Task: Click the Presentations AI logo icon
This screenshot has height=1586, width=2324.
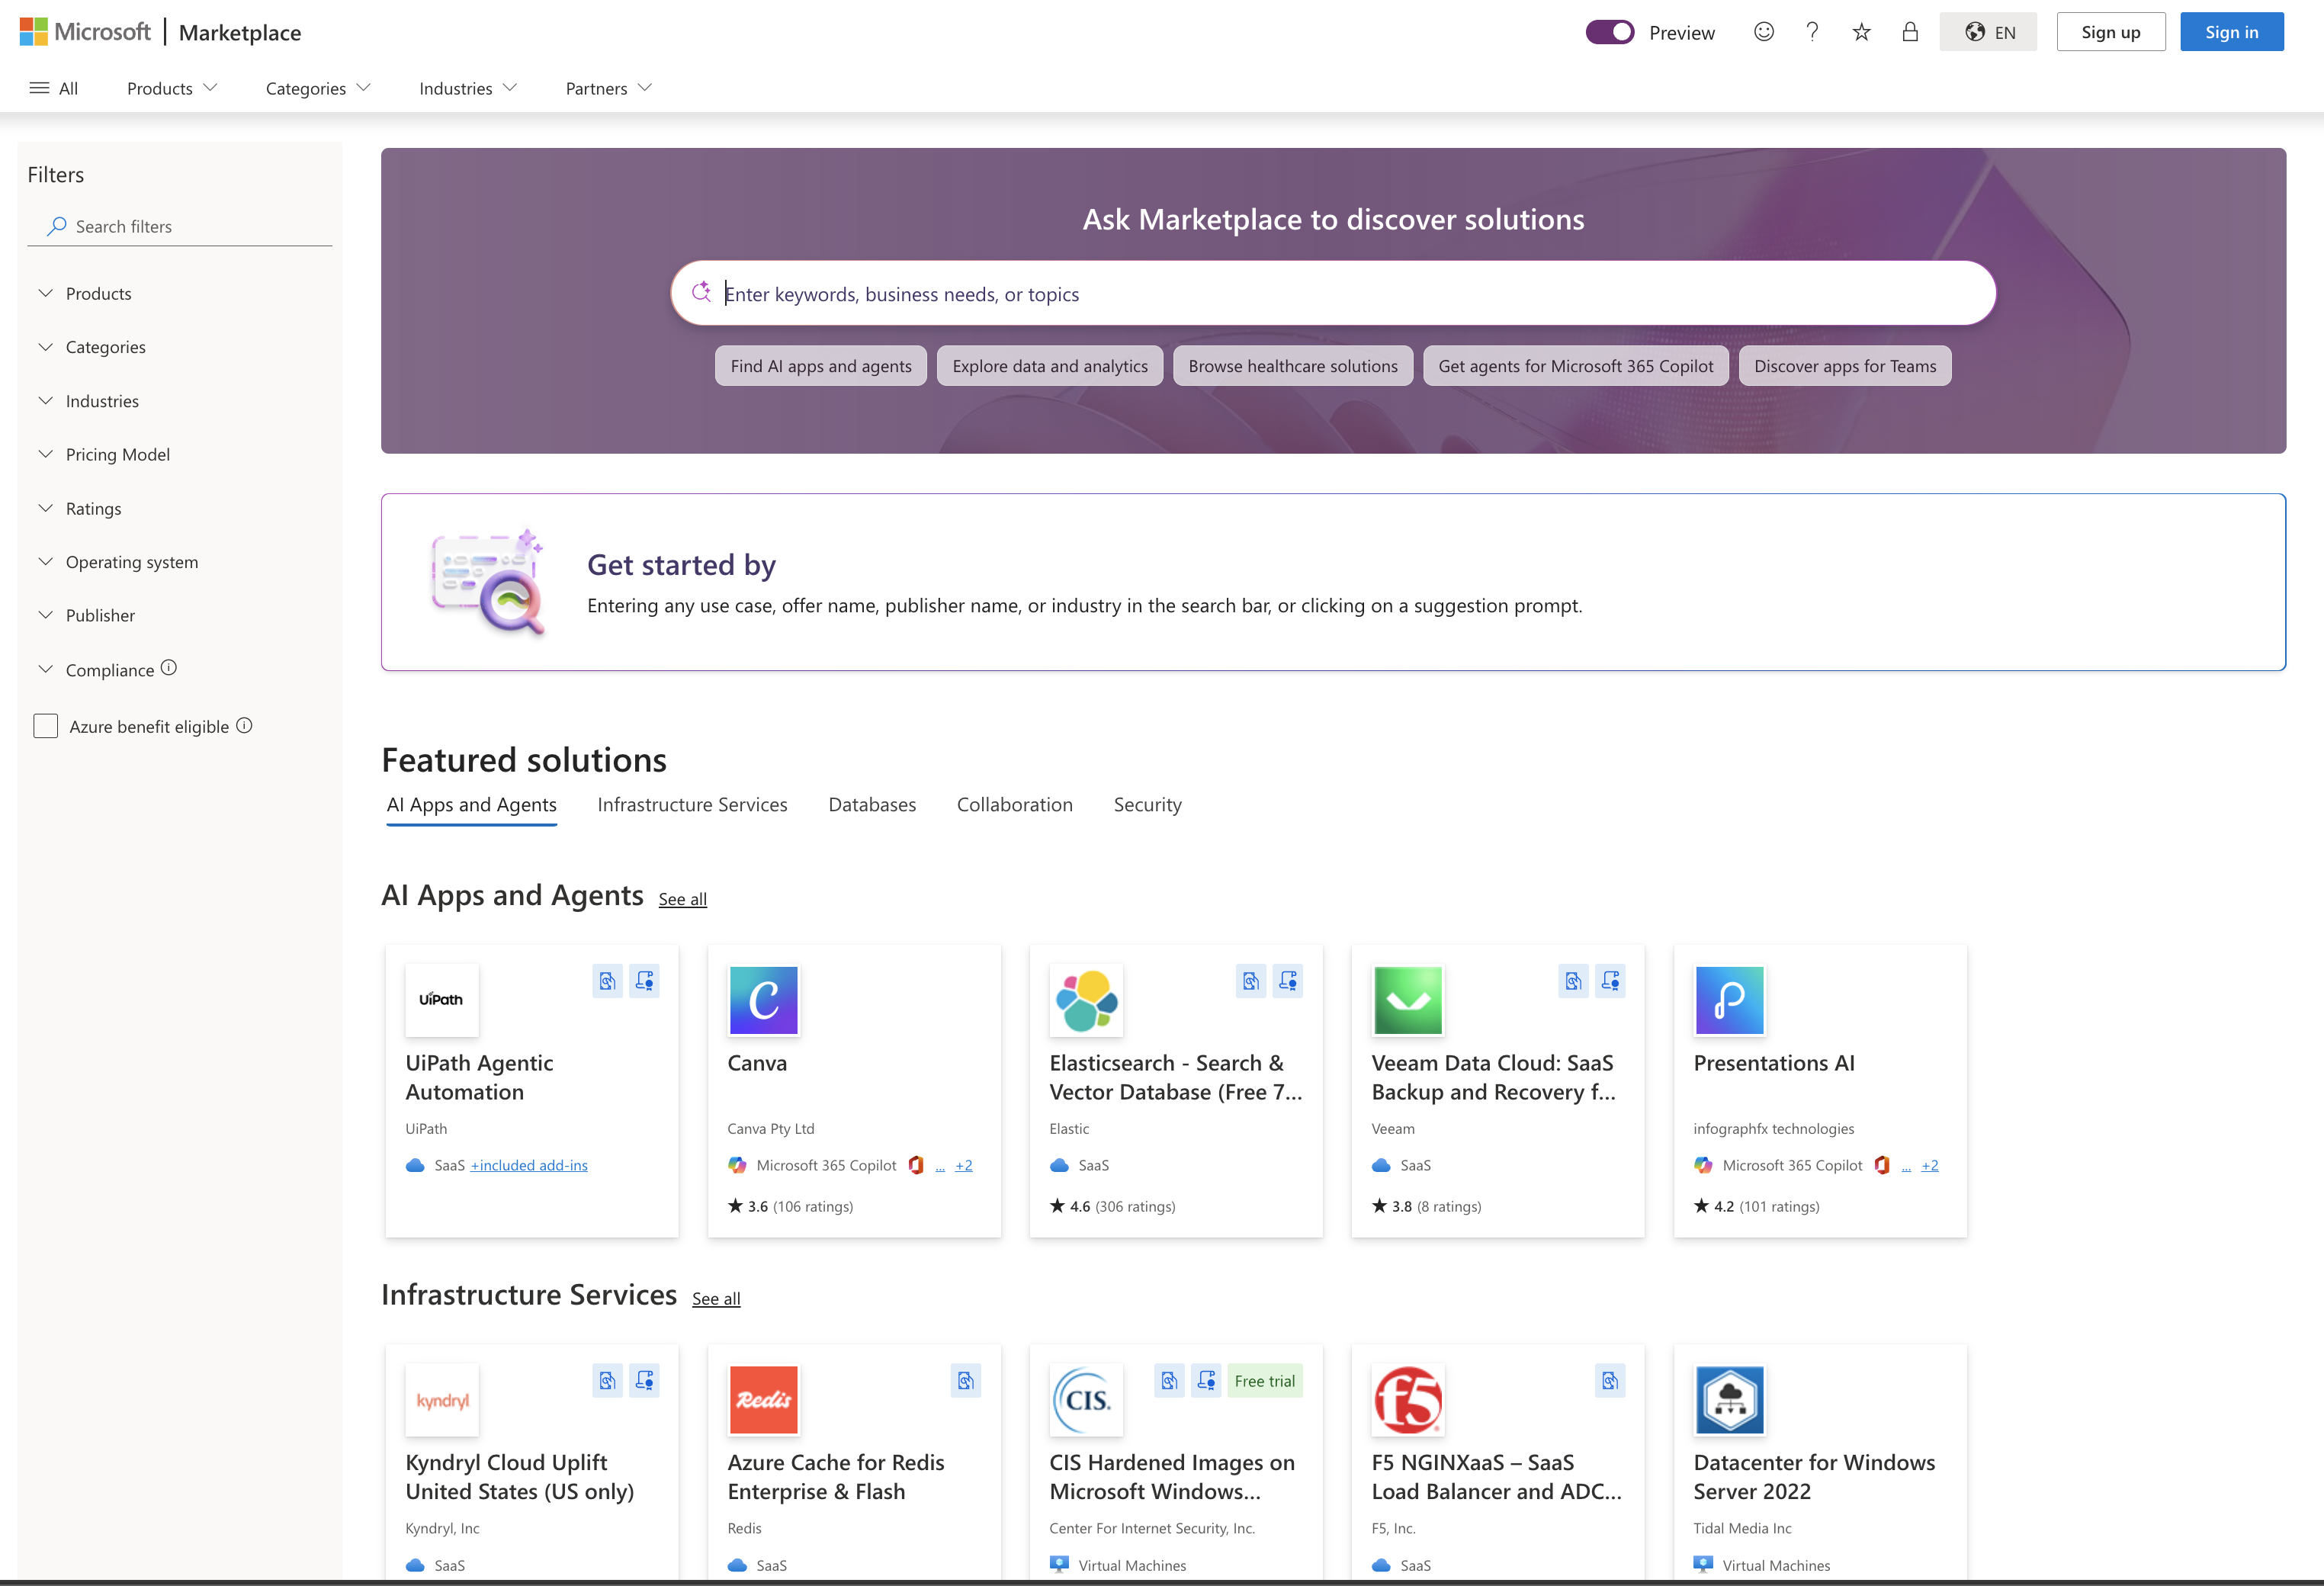Action: pos(1730,999)
